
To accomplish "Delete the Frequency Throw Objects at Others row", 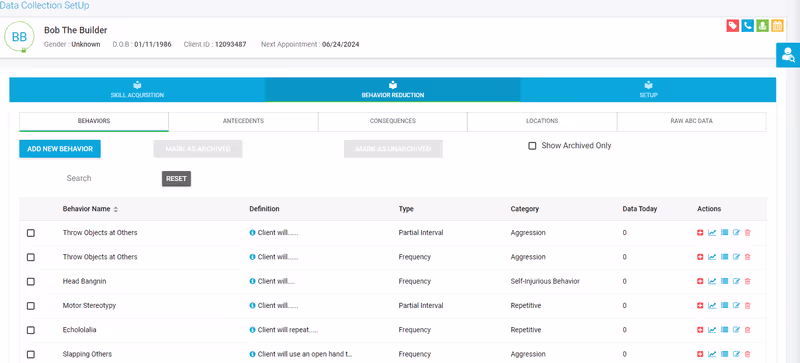I will tap(747, 257).
